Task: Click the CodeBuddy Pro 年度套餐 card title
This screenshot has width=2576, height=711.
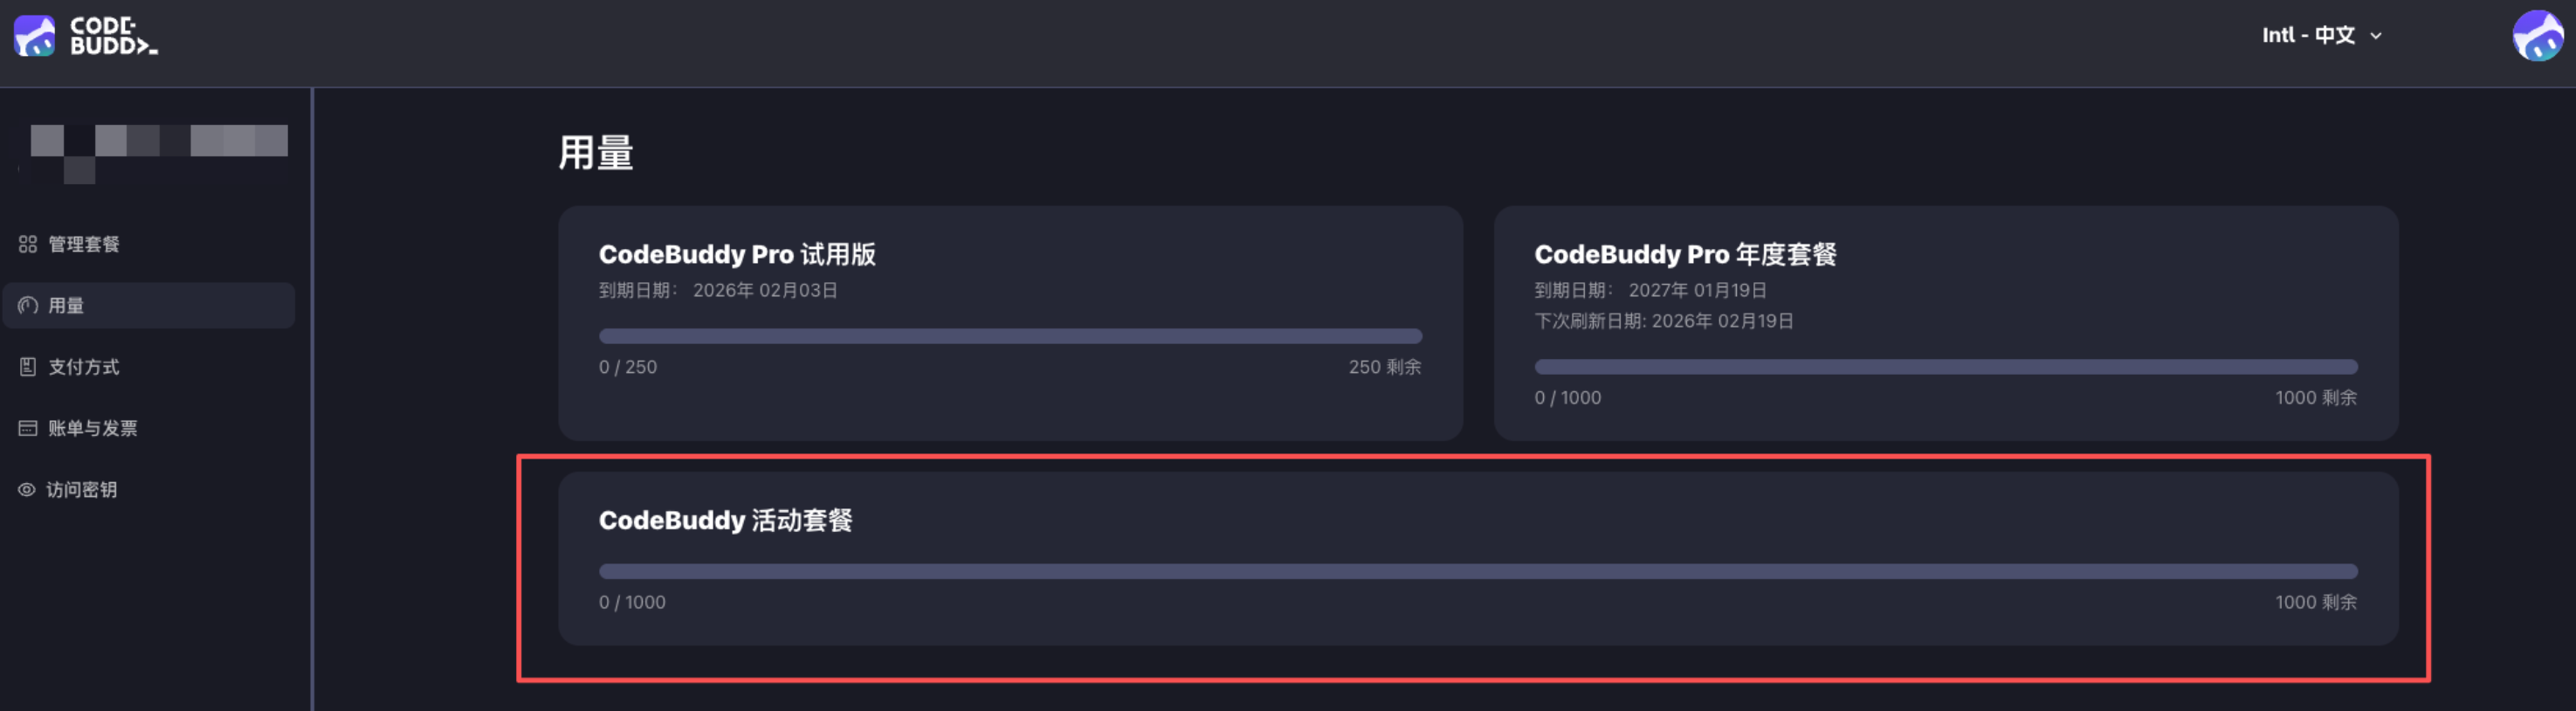Action: coord(1684,255)
